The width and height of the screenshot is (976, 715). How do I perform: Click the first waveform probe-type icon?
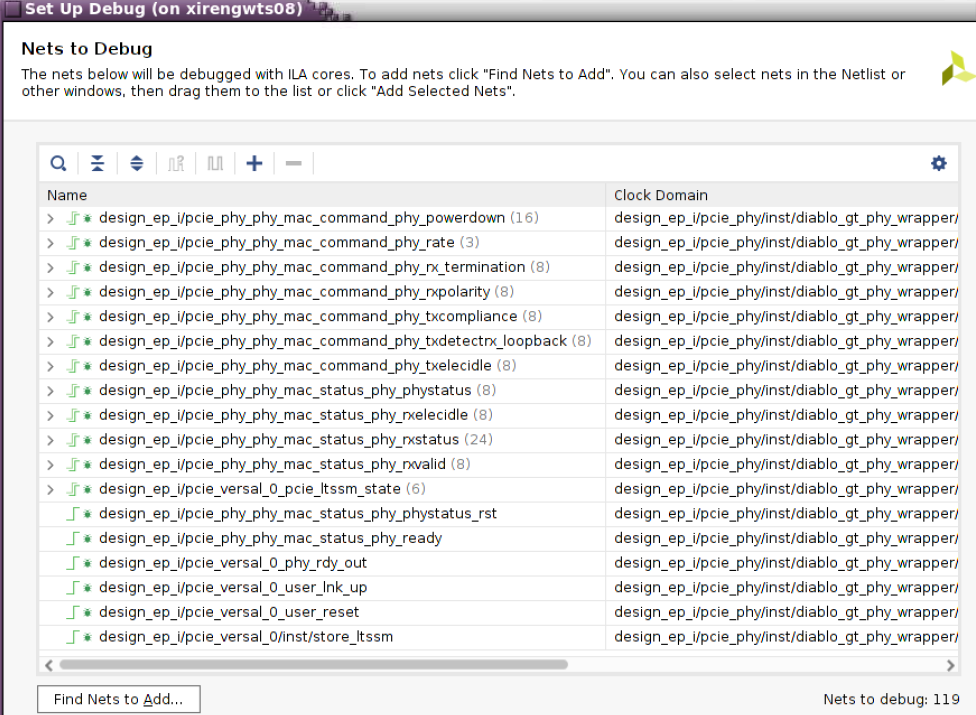[x=176, y=164]
